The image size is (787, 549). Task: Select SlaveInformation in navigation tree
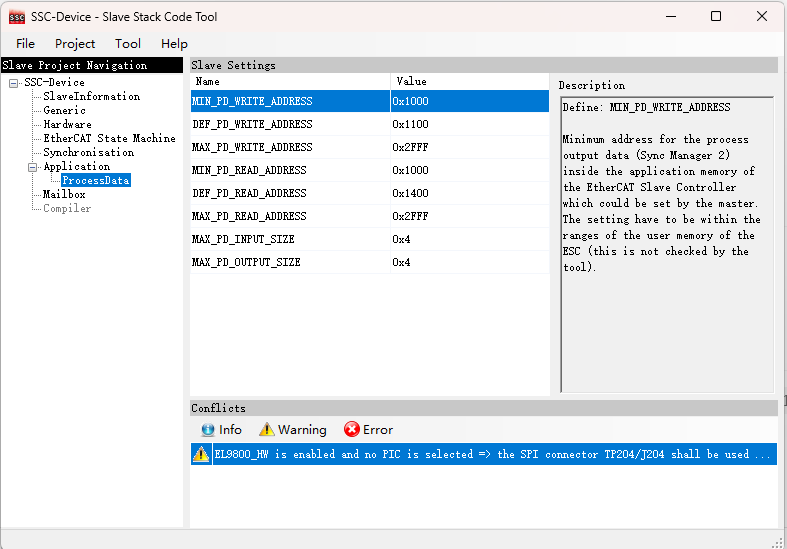pos(91,96)
